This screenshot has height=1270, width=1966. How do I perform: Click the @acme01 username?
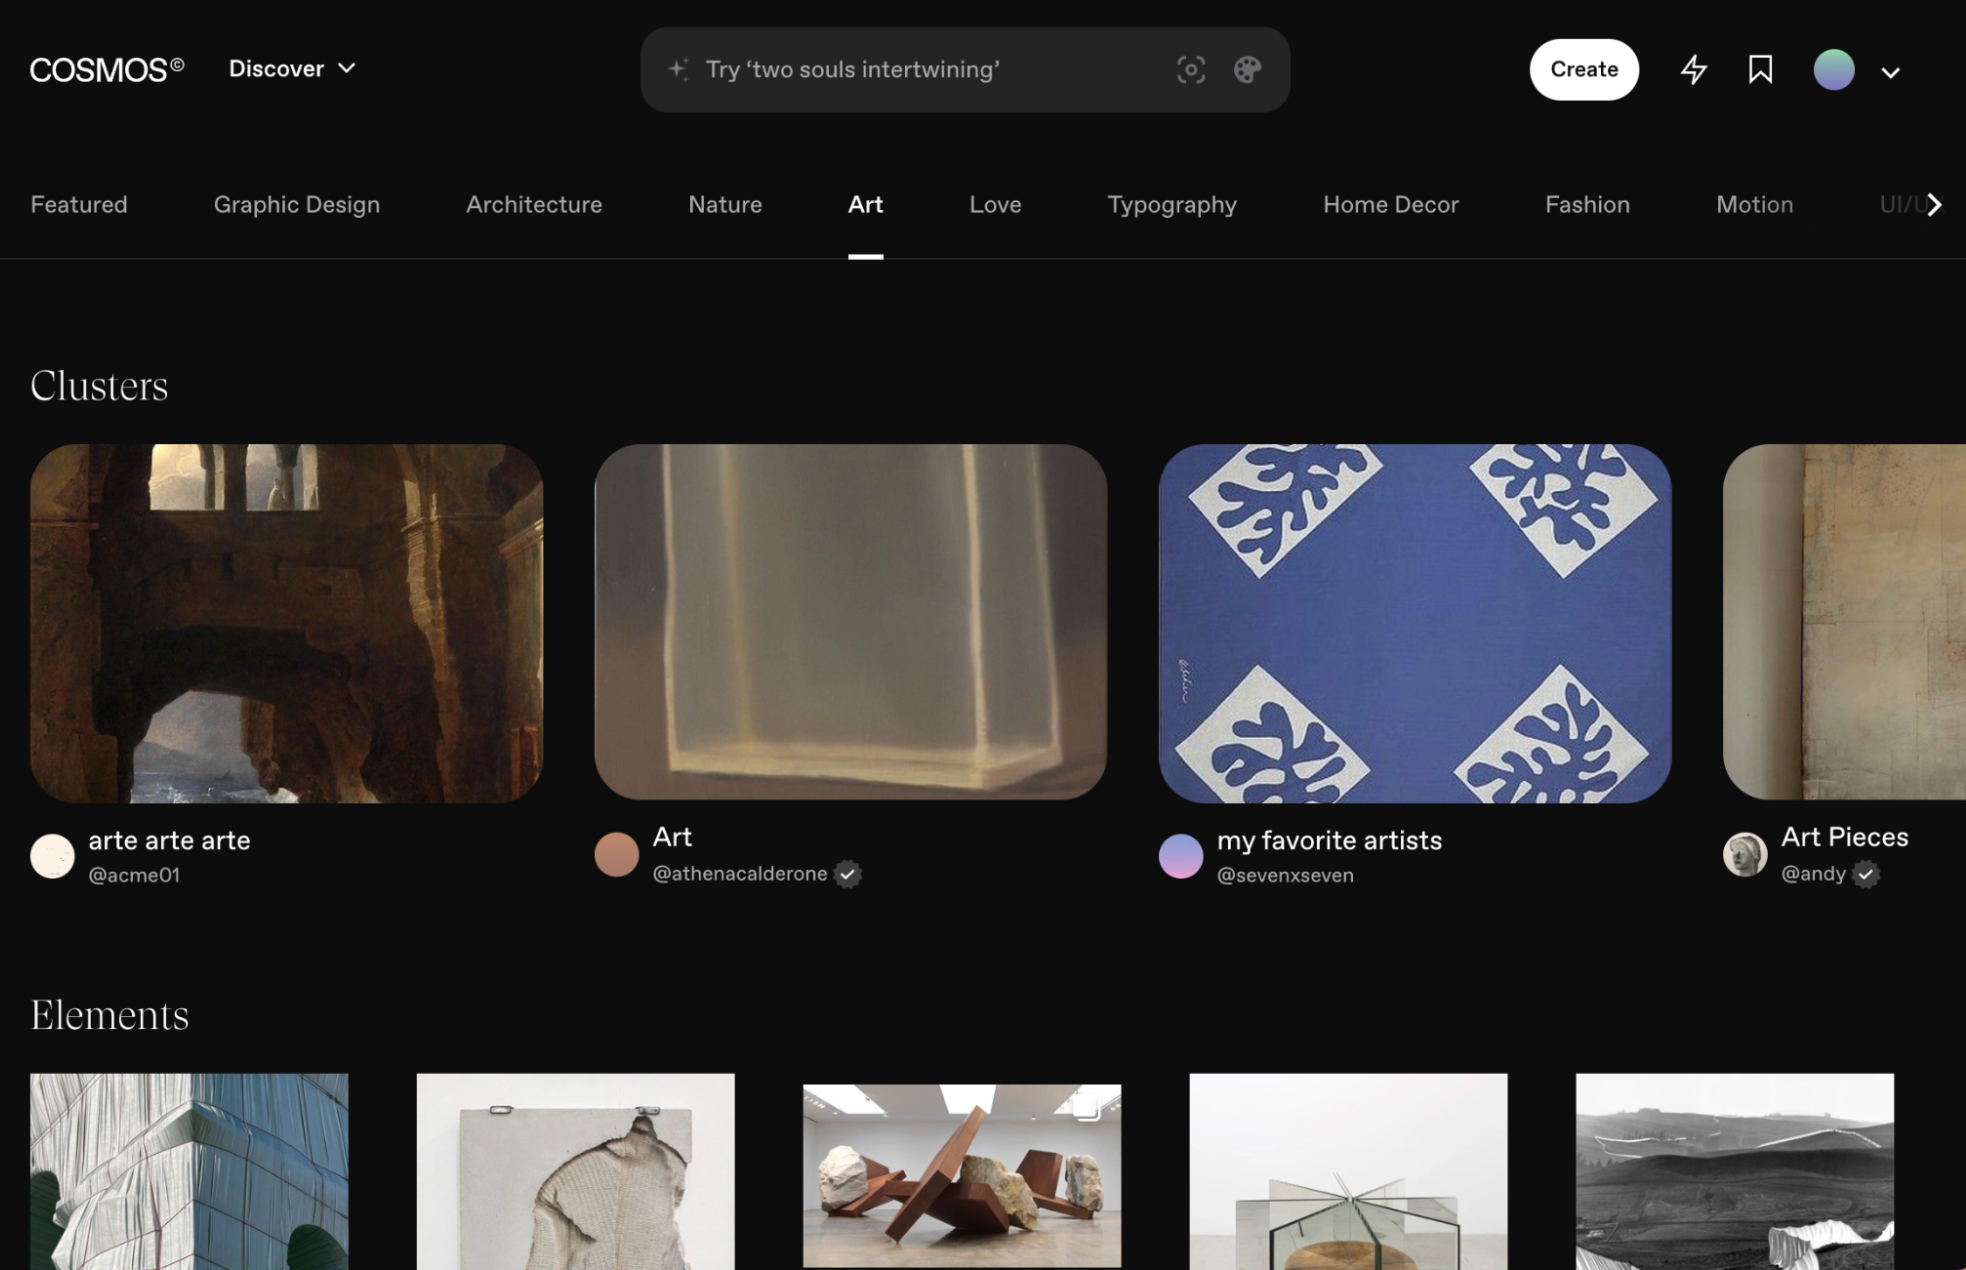pos(134,875)
